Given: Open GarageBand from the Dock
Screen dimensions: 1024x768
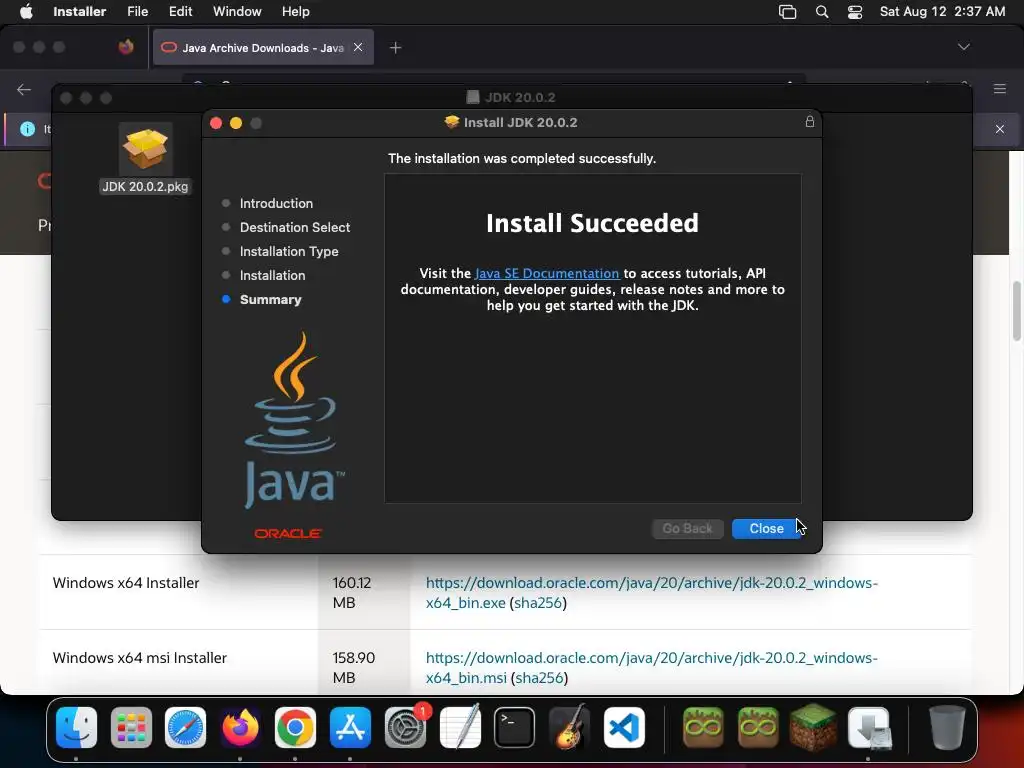Looking at the screenshot, I should point(569,727).
